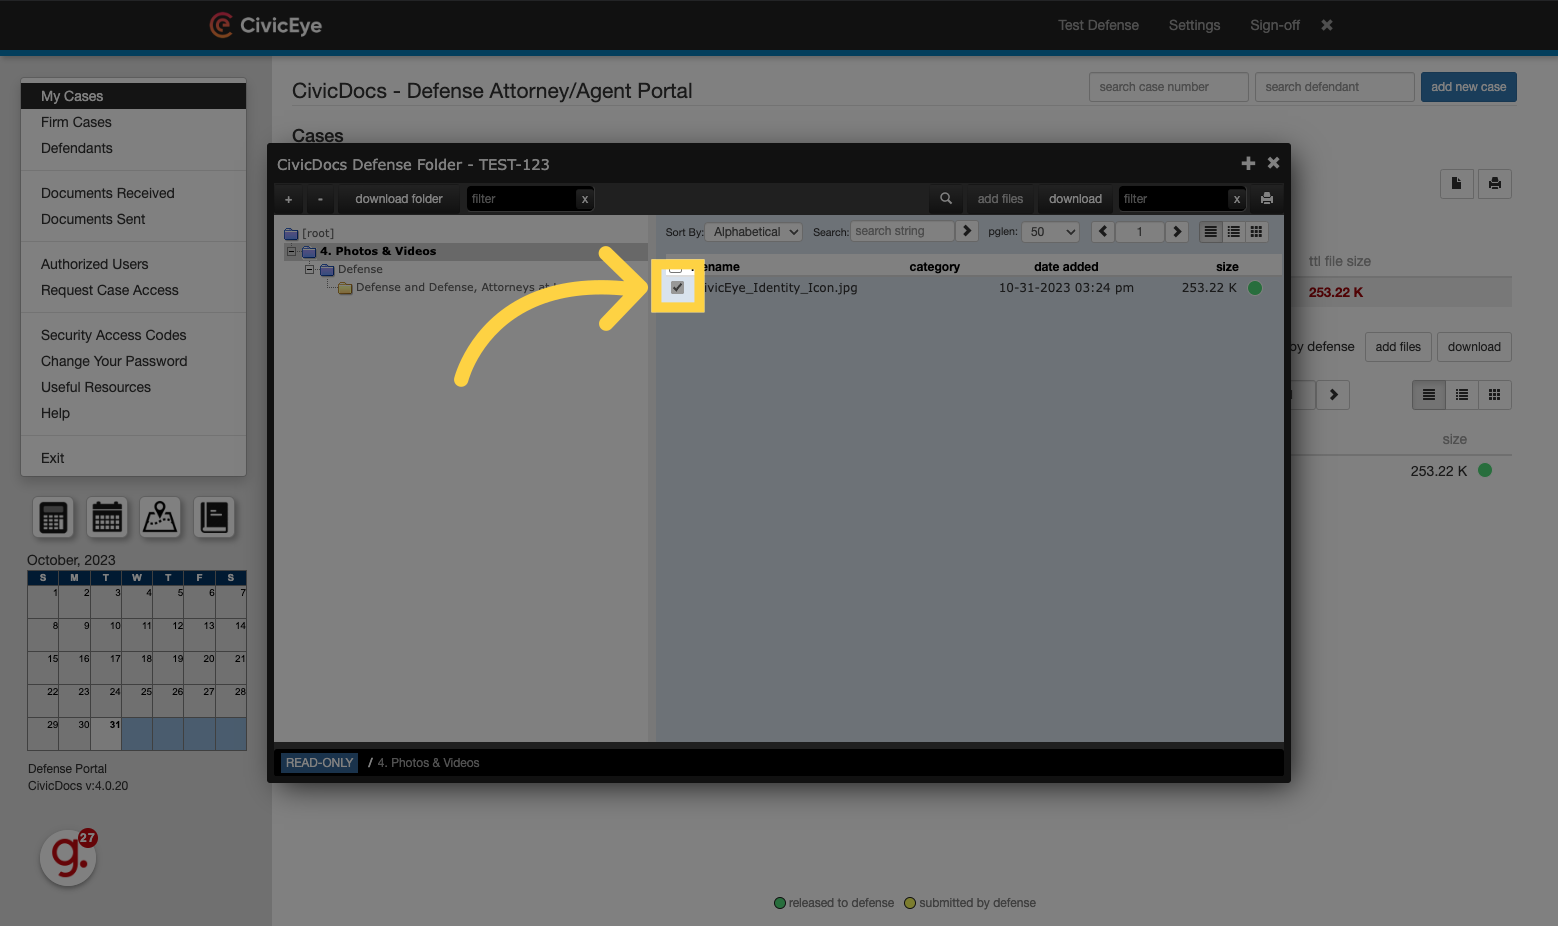Click the print icon in folder toolbar
This screenshot has width=1558, height=926.
(x=1267, y=199)
